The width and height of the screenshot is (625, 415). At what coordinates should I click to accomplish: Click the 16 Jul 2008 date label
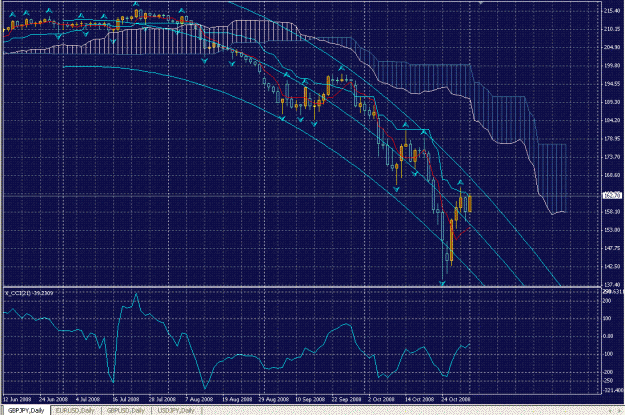coord(126,399)
